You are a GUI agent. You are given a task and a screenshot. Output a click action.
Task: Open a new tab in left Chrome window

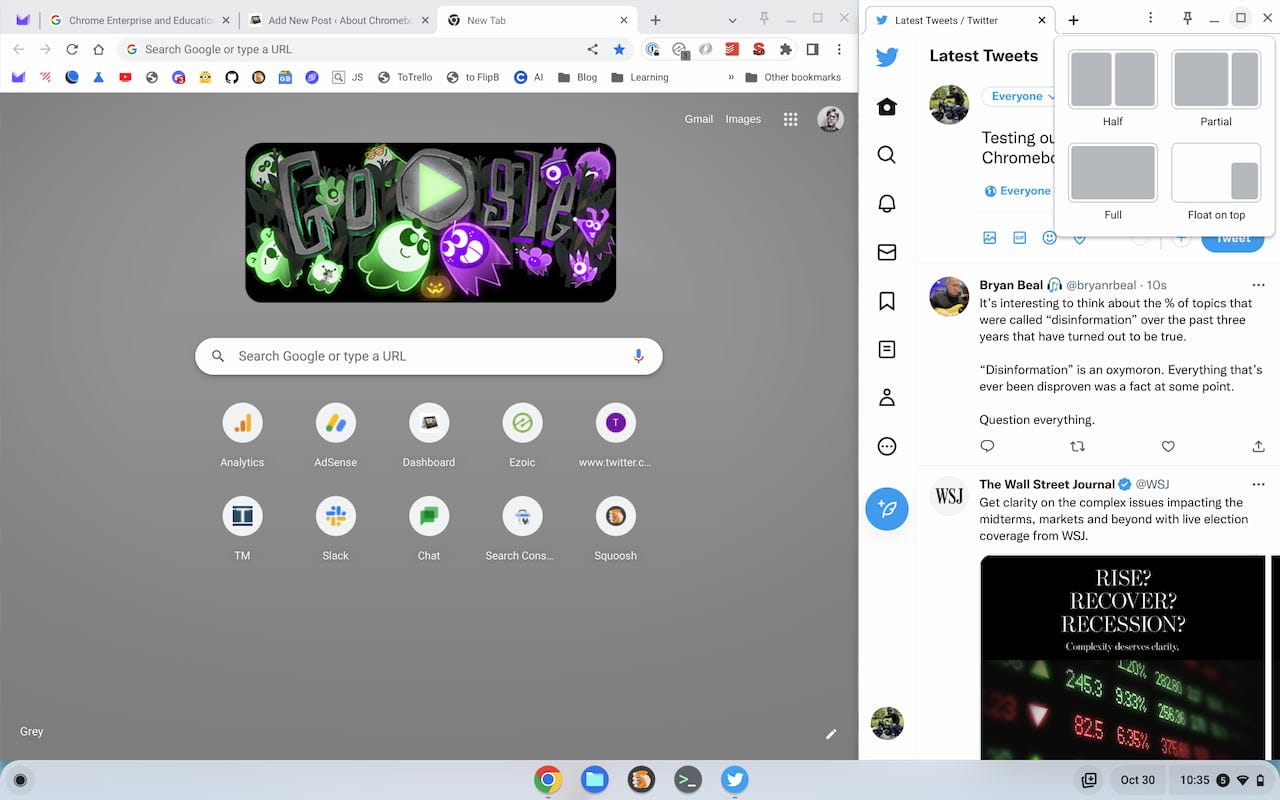[x=655, y=20]
